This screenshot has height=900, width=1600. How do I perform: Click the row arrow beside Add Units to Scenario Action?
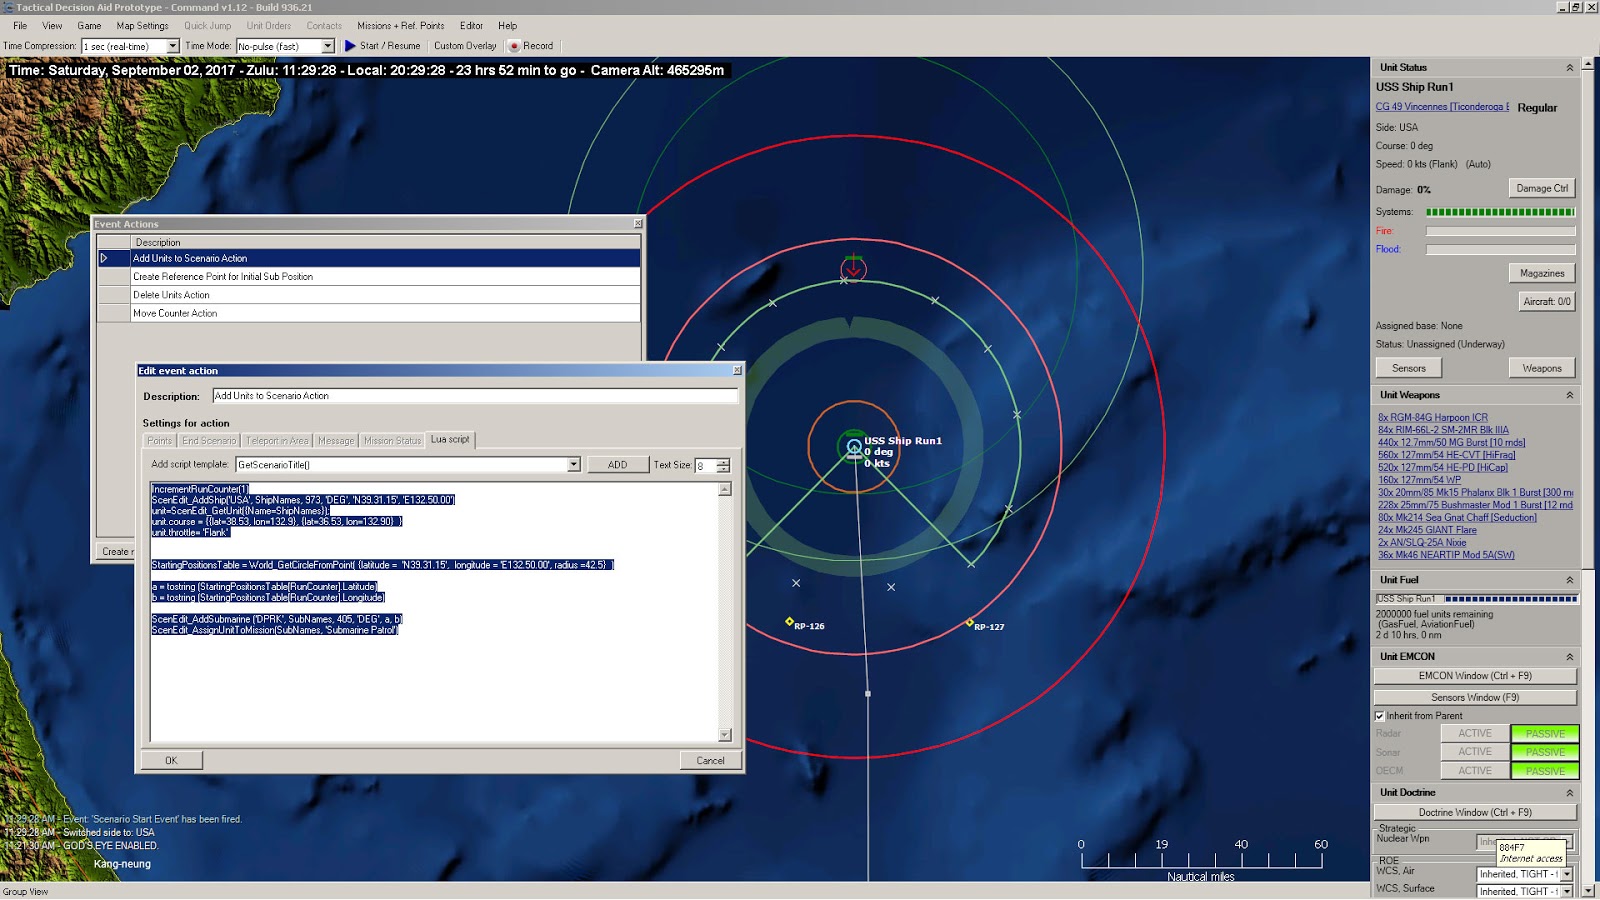pyautogui.click(x=104, y=258)
